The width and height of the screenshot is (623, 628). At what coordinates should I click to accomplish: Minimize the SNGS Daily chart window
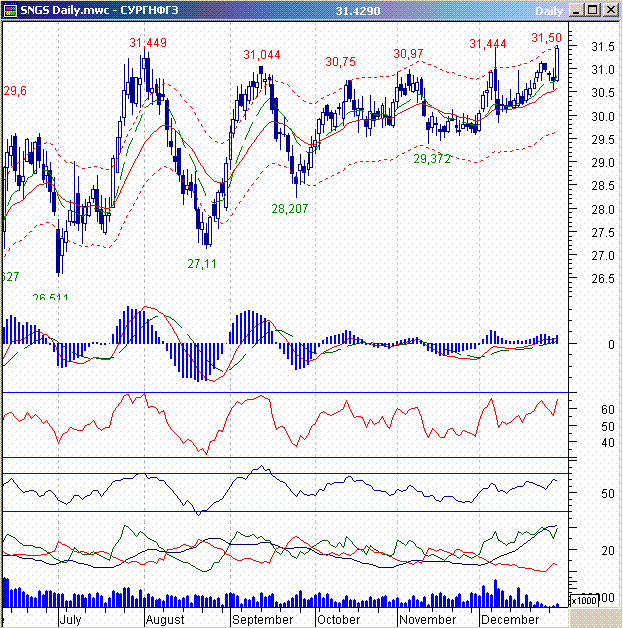tap(578, 10)
